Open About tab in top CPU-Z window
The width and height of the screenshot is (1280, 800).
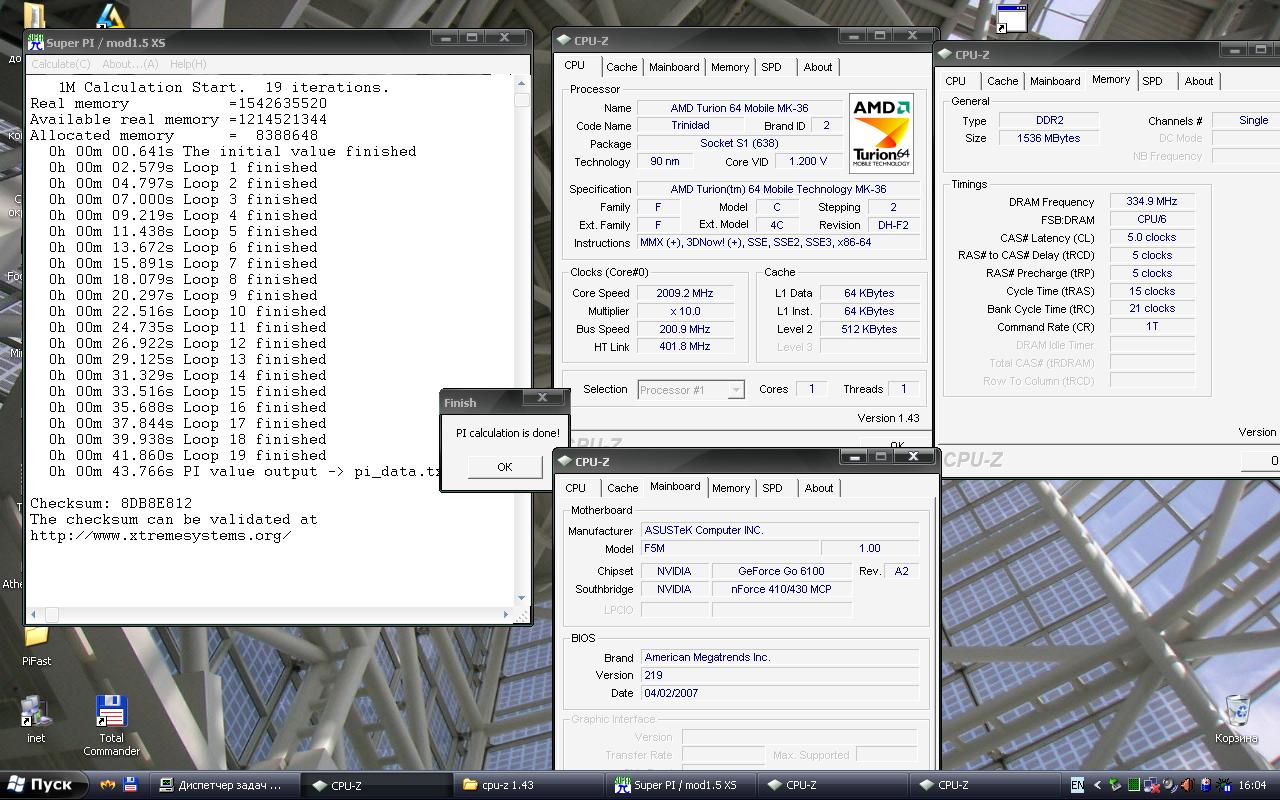click(x=818, y=67)
